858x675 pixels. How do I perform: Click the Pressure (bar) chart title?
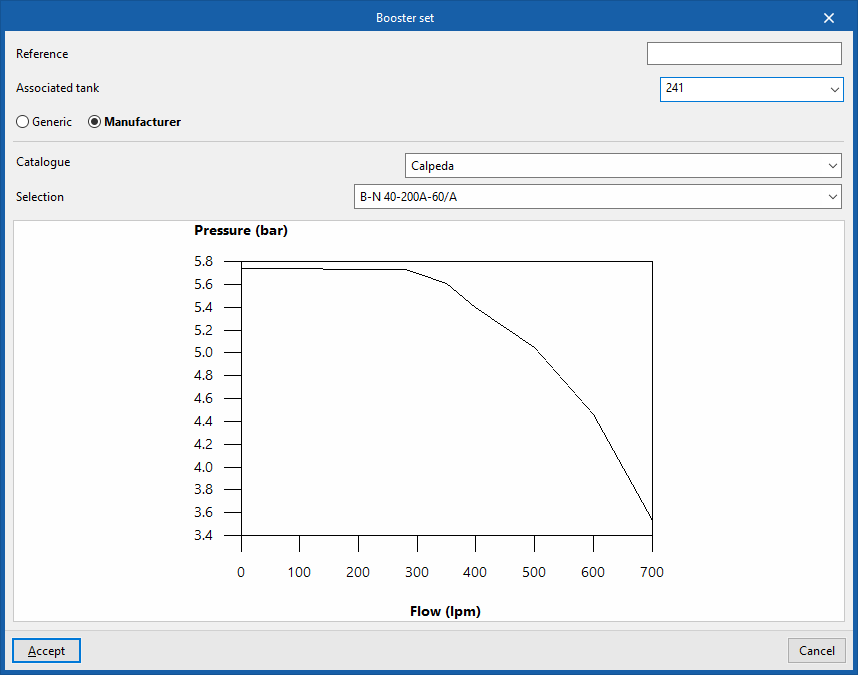point(241,230)
